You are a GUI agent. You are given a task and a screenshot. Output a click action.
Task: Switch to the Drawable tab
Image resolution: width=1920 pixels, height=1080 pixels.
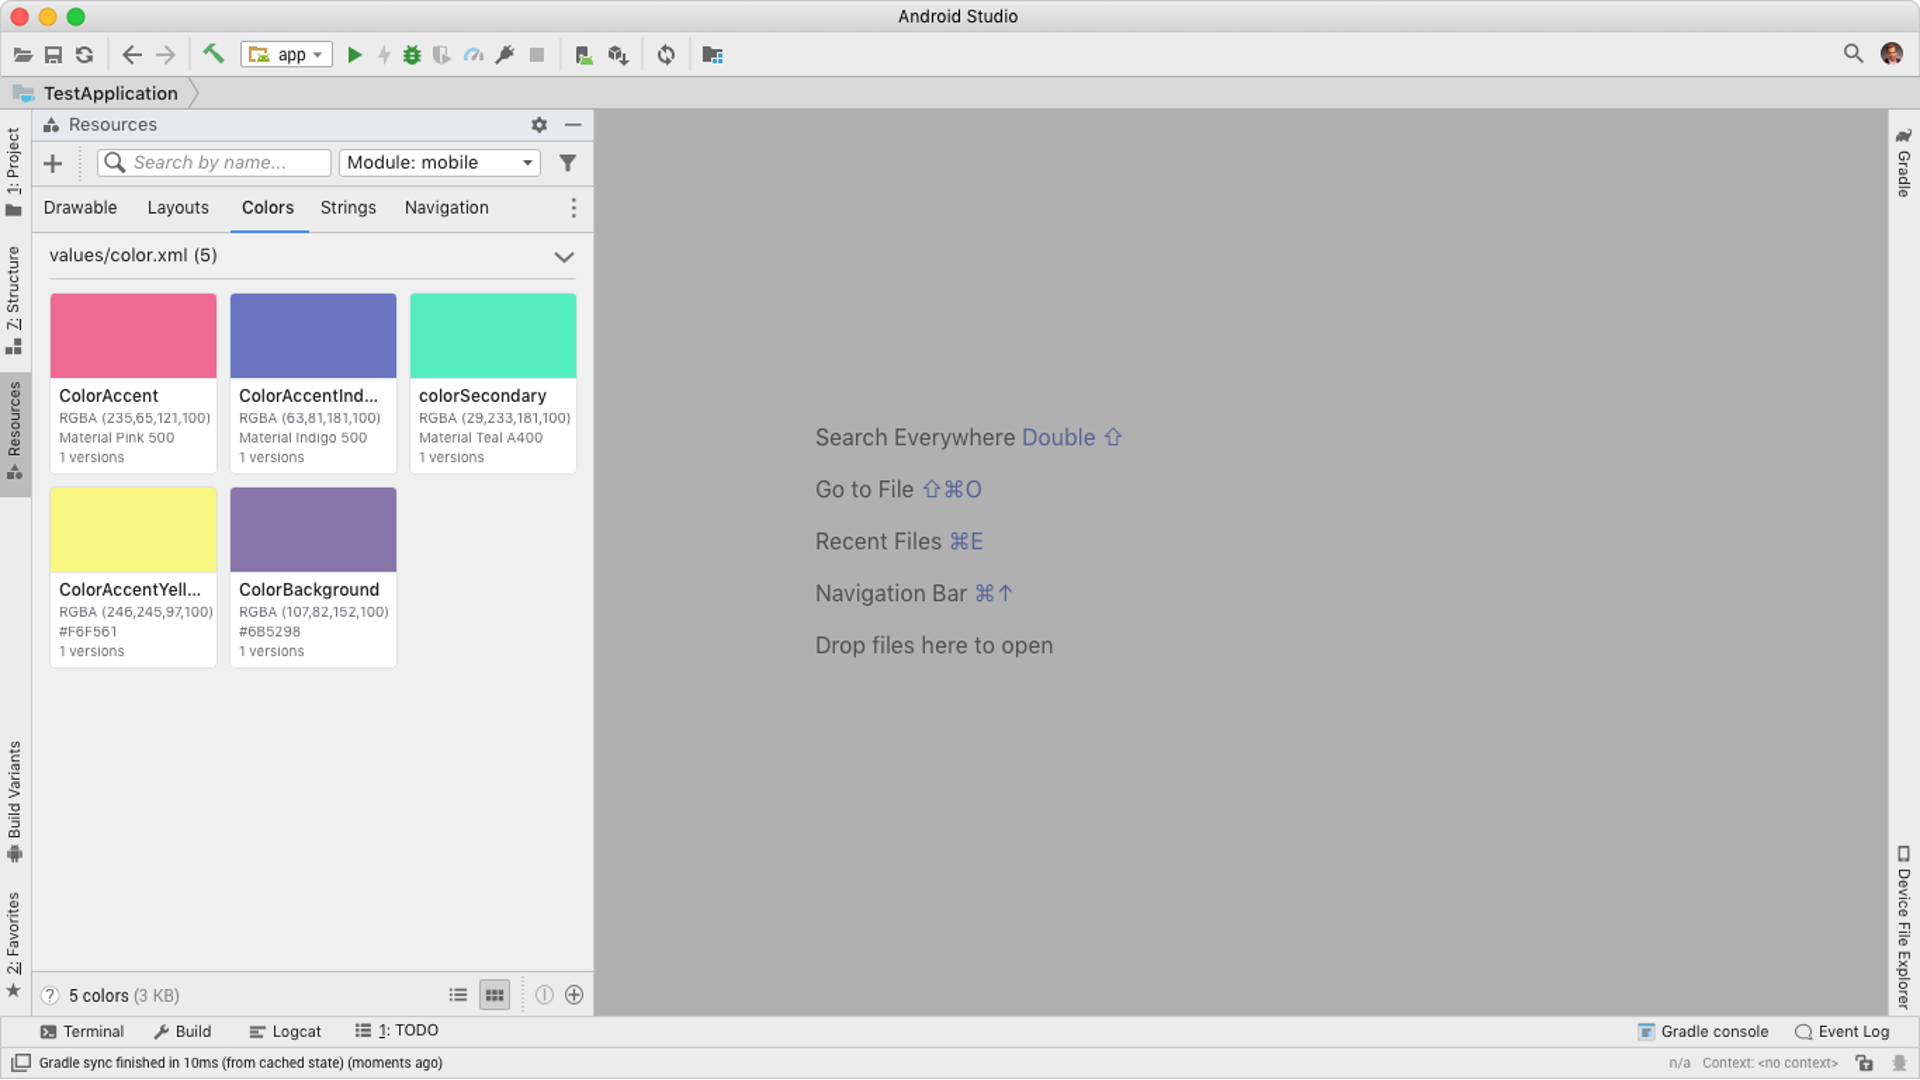point(80,208)
